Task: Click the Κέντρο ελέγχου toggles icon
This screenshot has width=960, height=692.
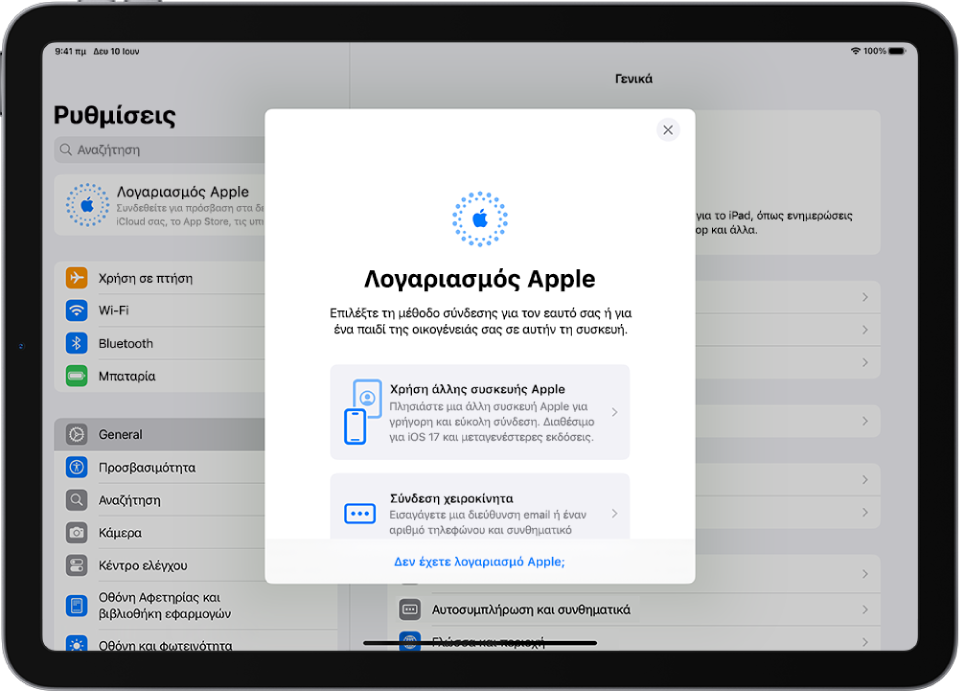Action: (77, 565)
